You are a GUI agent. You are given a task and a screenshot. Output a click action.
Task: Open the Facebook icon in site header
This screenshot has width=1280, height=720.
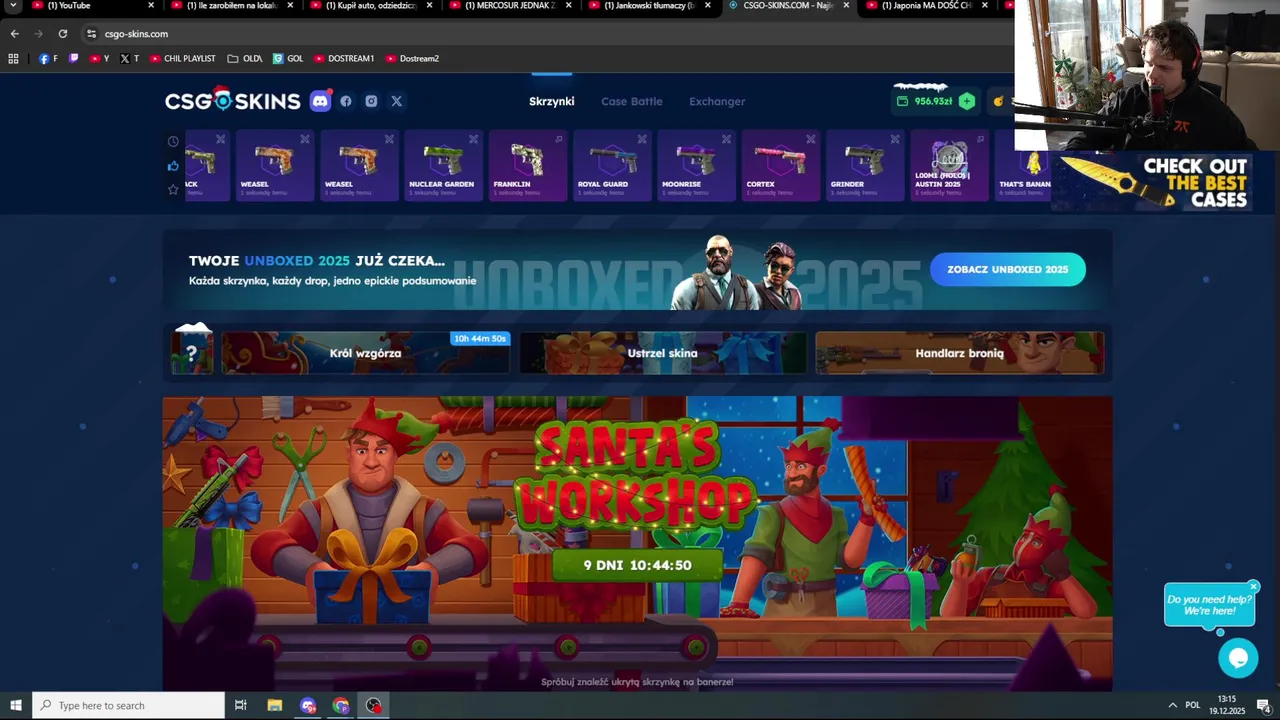click(346, 101)
